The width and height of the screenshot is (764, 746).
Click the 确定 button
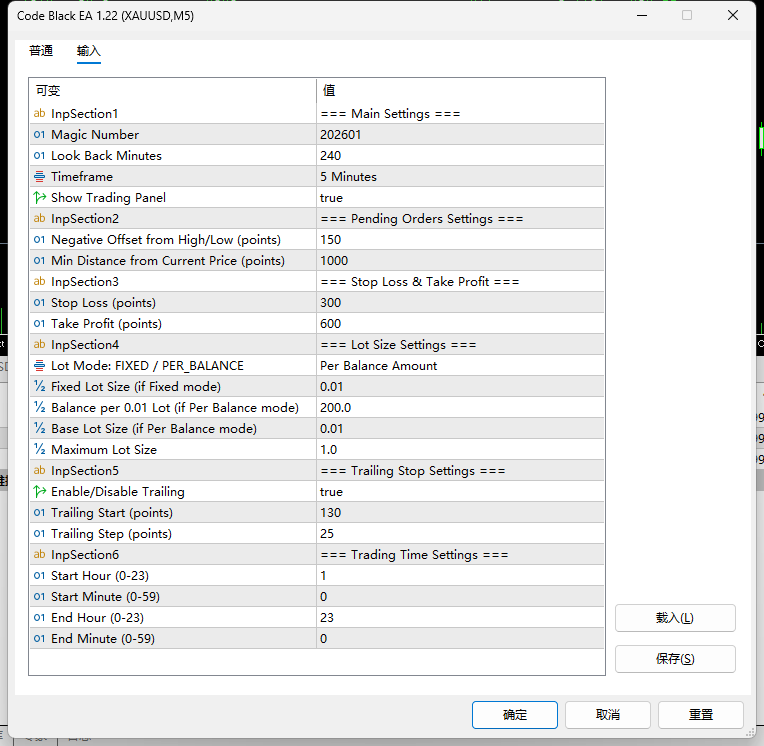click(x=515, y=715)
